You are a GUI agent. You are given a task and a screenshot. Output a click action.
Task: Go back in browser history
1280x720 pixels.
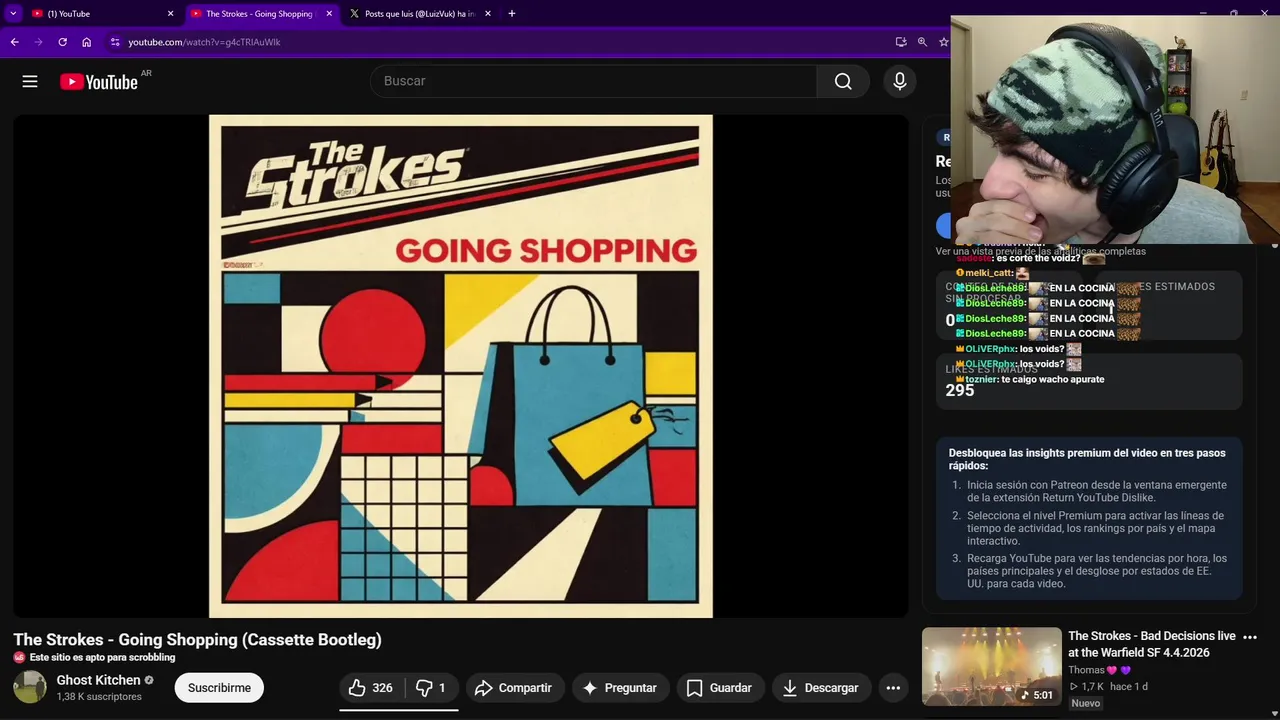click(x=14, y=42)
